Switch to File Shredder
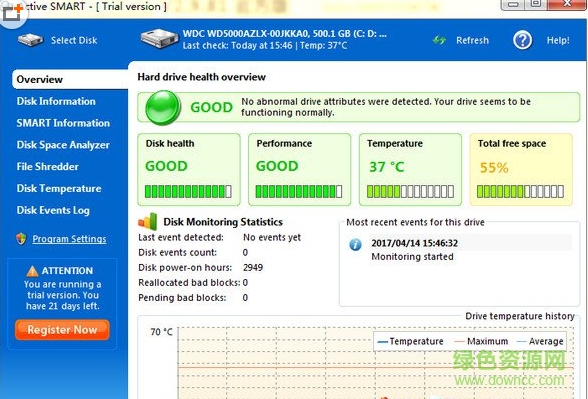588x399 pixels. (x=48, y=166)
